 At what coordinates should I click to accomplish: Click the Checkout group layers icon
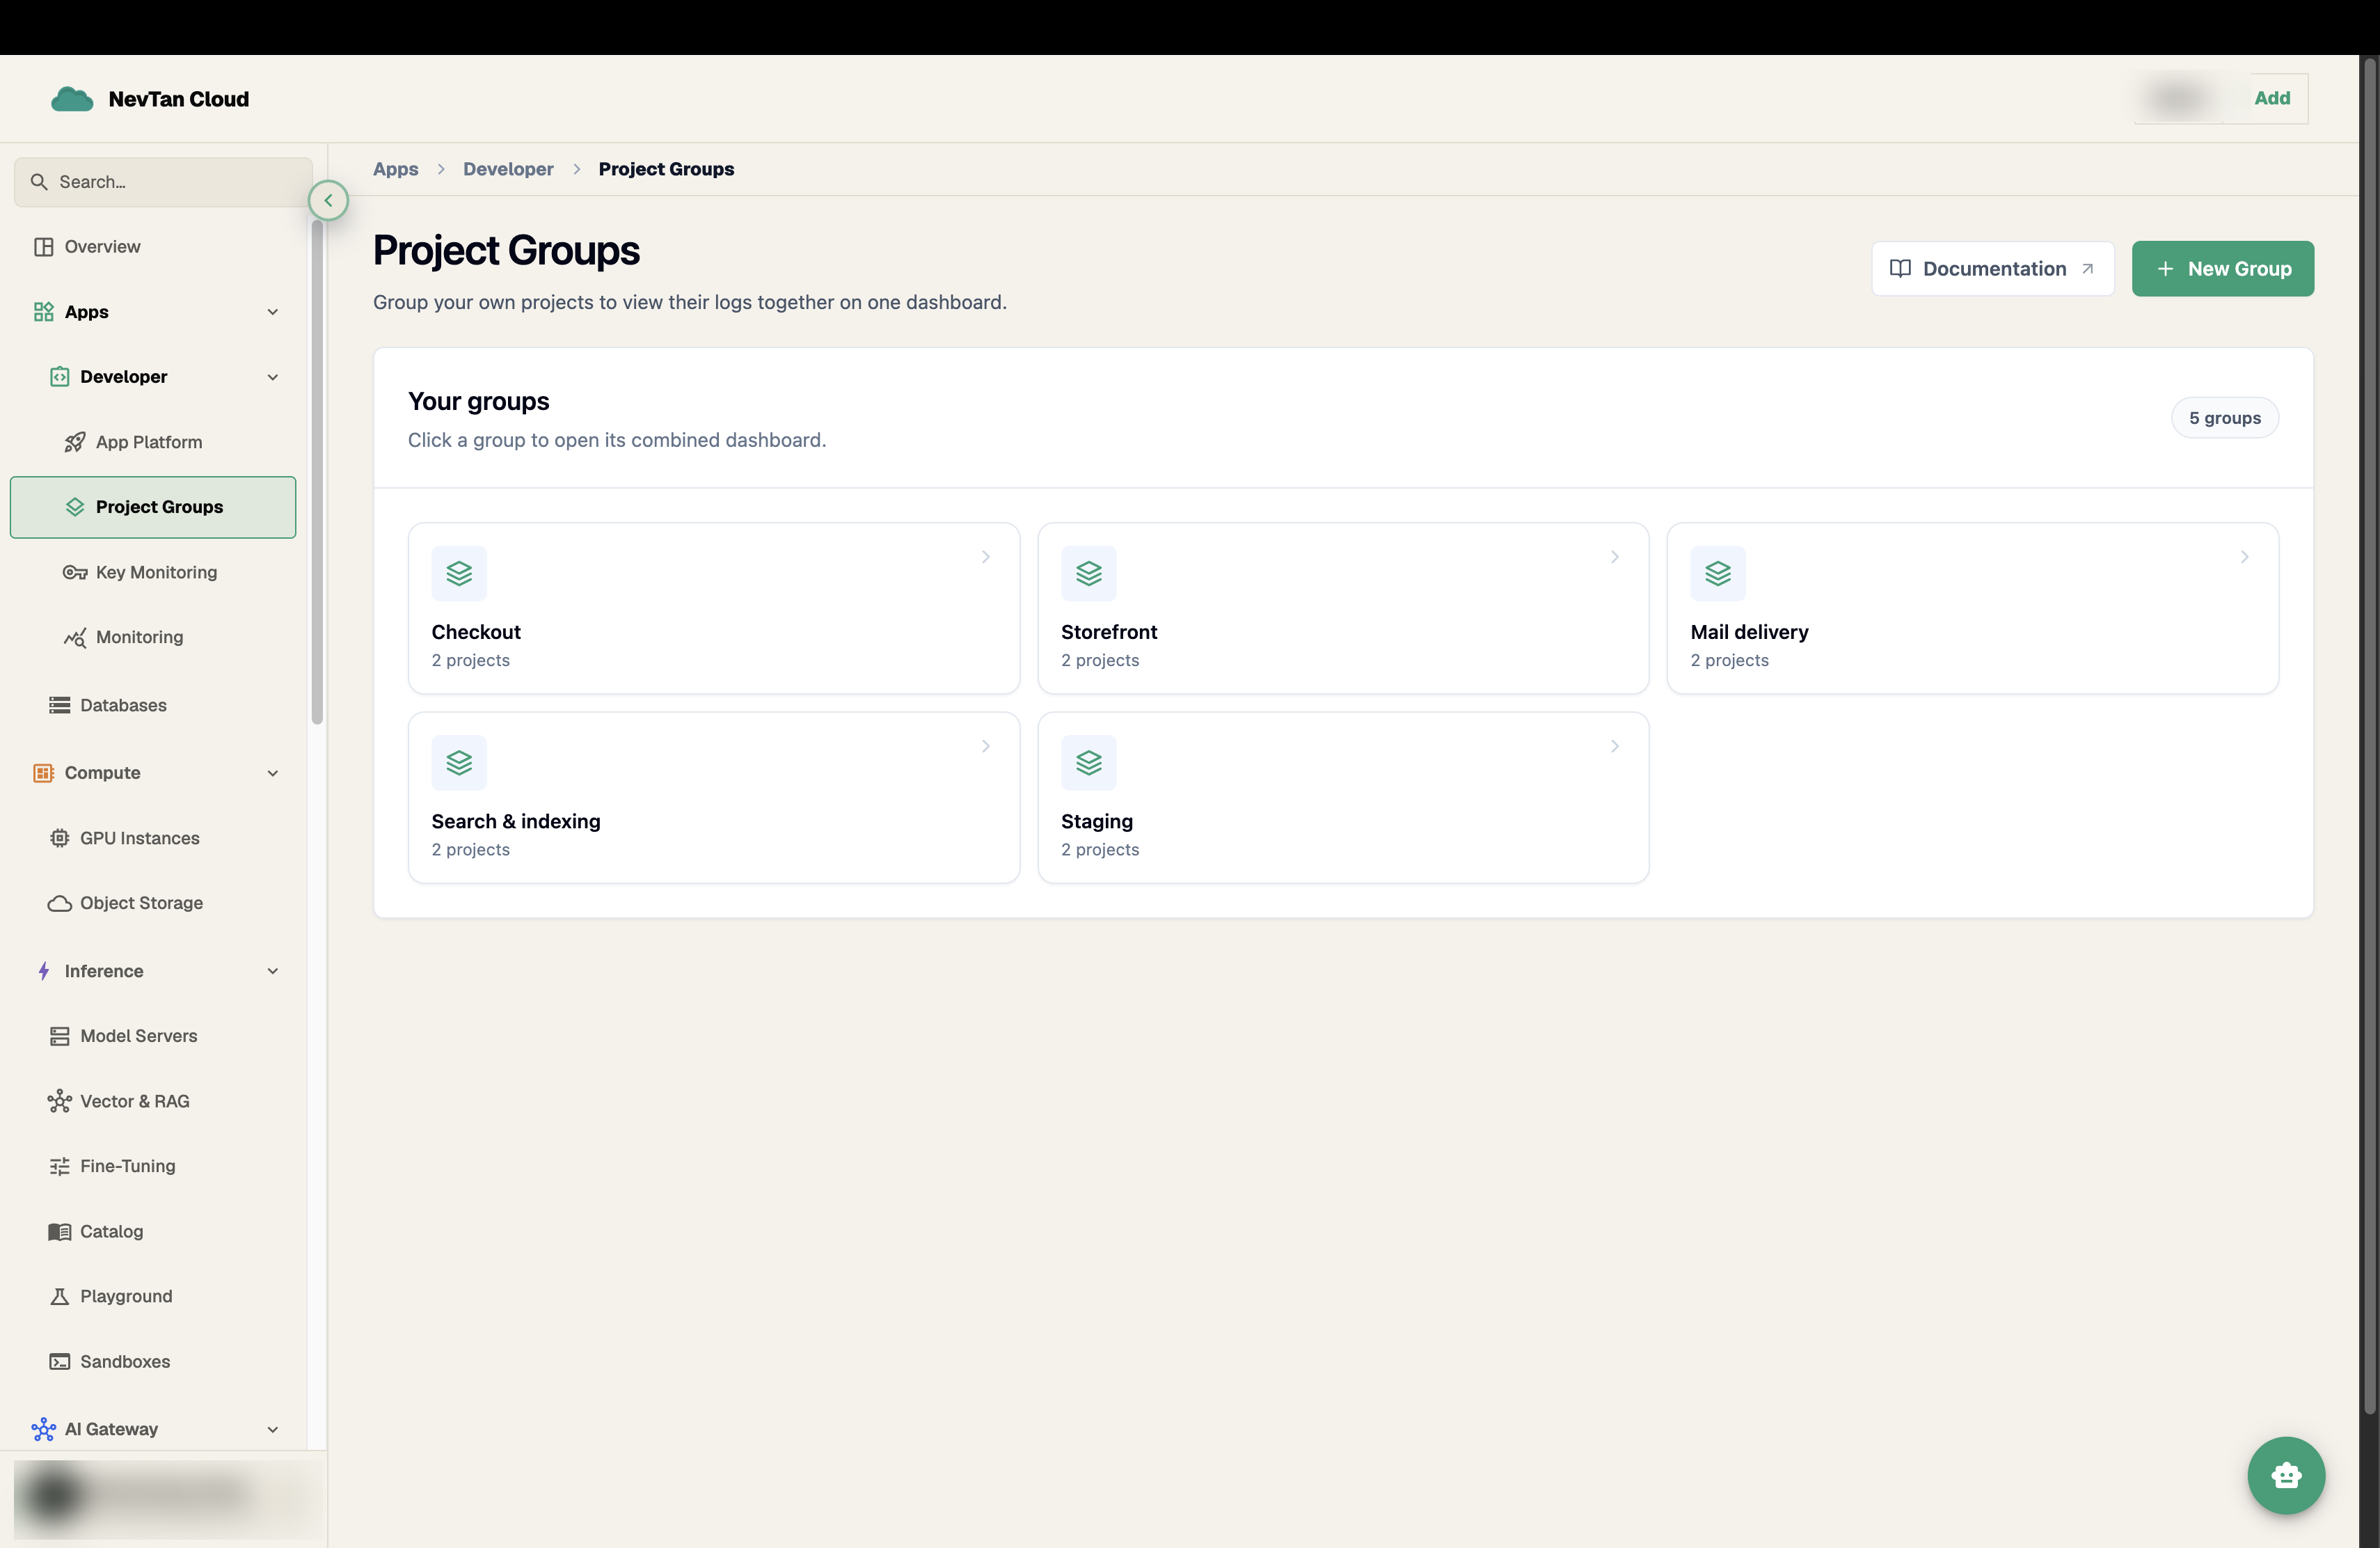tap(459, 573)
